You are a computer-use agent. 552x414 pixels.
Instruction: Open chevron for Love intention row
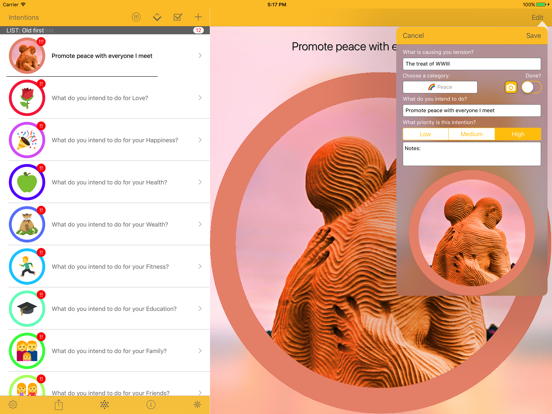(x=200, y=98)
